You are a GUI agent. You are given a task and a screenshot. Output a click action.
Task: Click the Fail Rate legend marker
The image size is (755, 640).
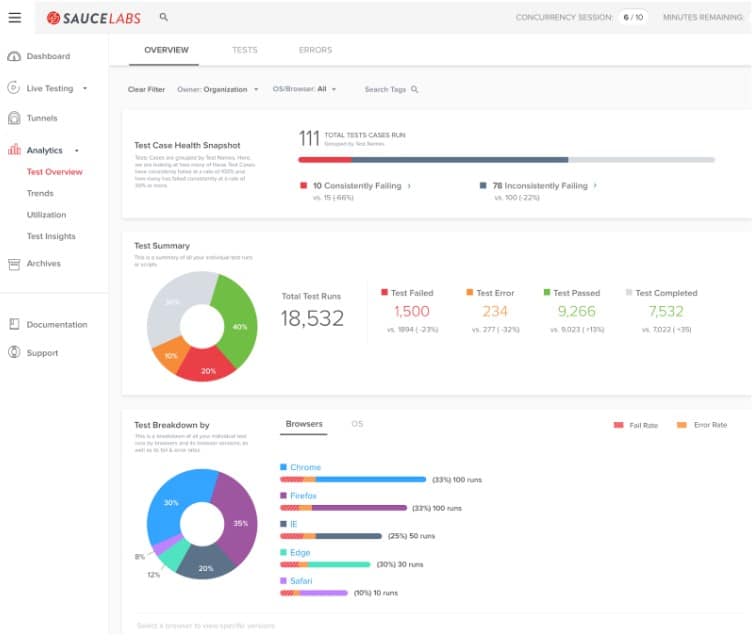(x=619, y=425)
